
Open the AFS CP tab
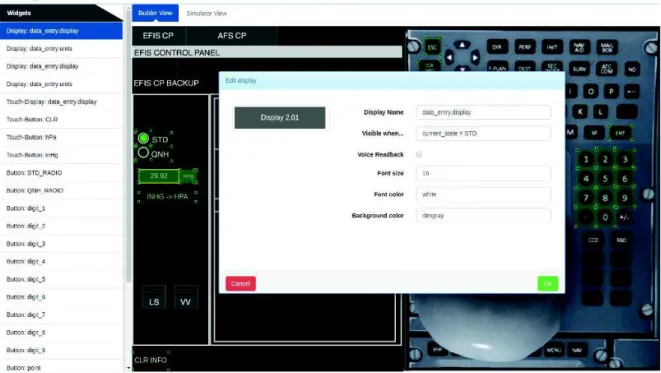coord(232,36)
